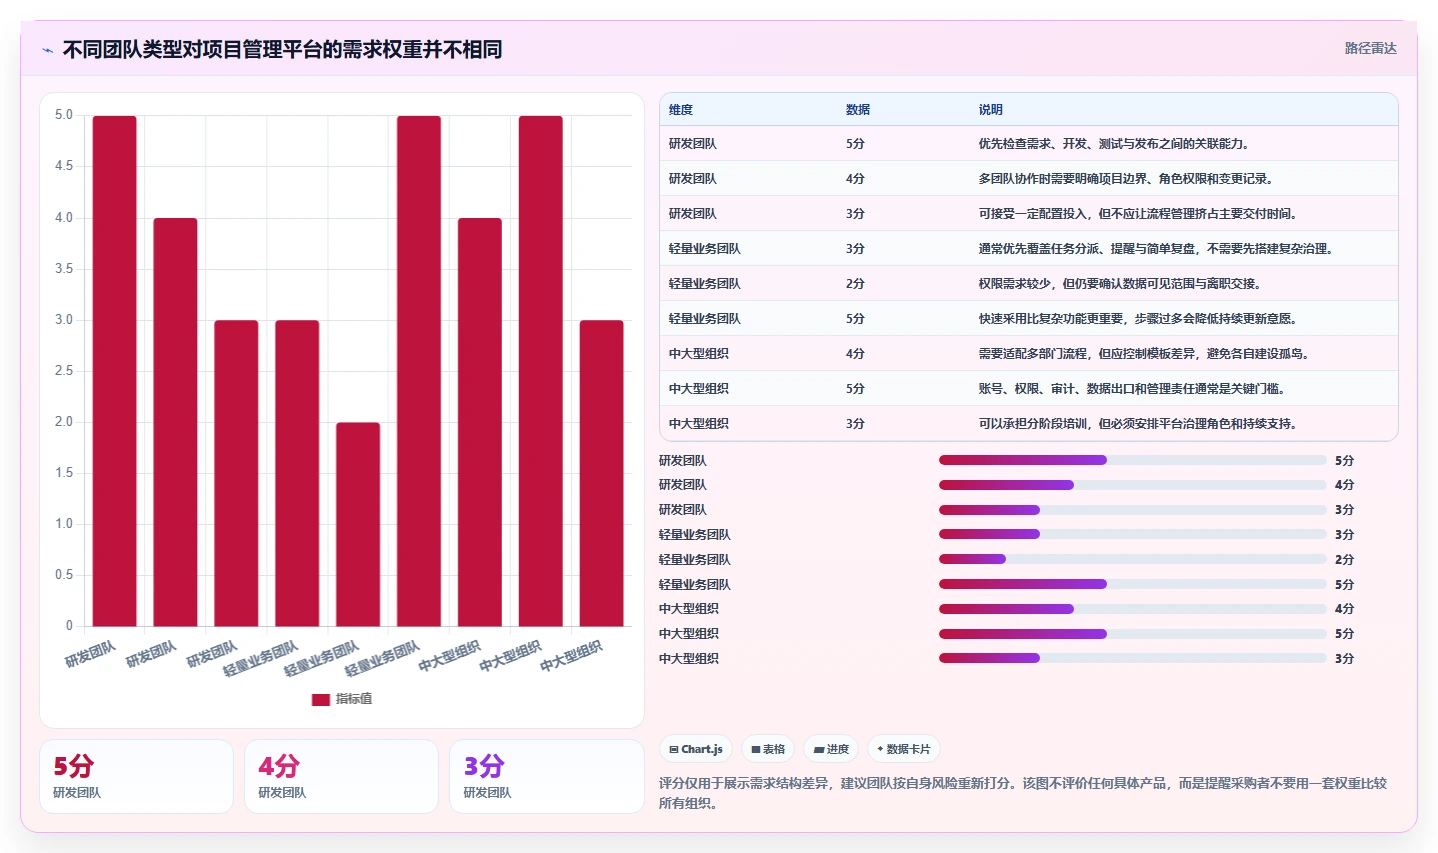The width and height of the screenshot is (1438, 853).
Task: Open the 5分 研发团队 data card
Action: pyautogui.click(x=136, y=777)
